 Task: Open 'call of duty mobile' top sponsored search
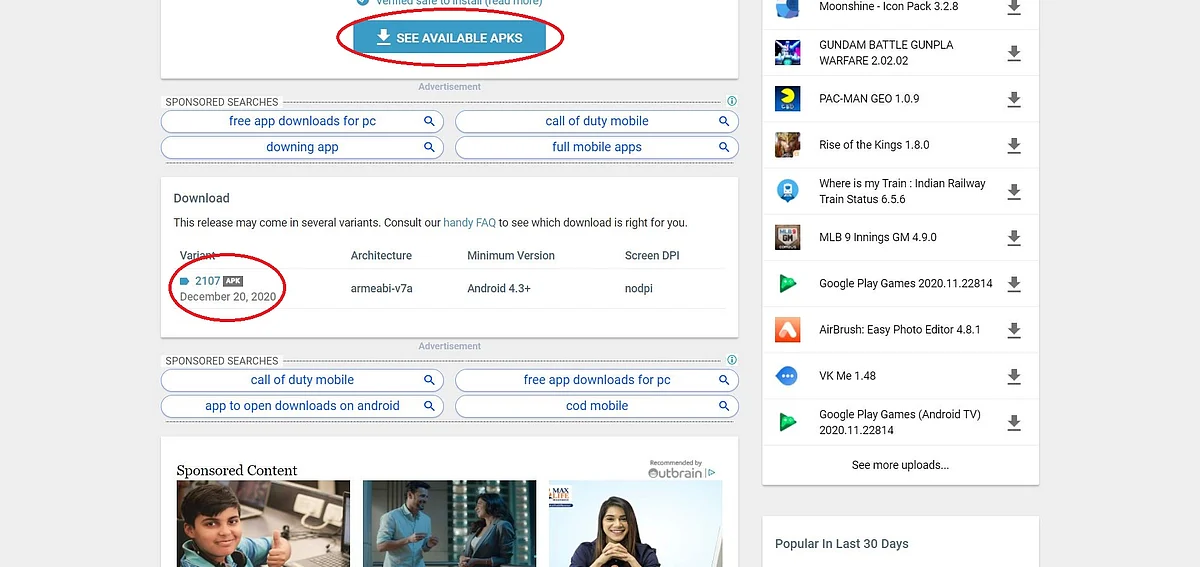tap(597, 121)
